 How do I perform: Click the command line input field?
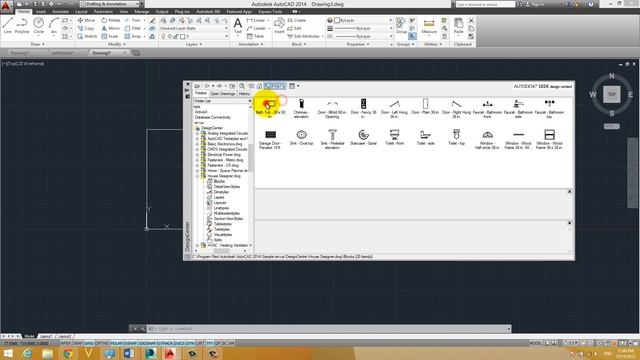click(329, 329)
